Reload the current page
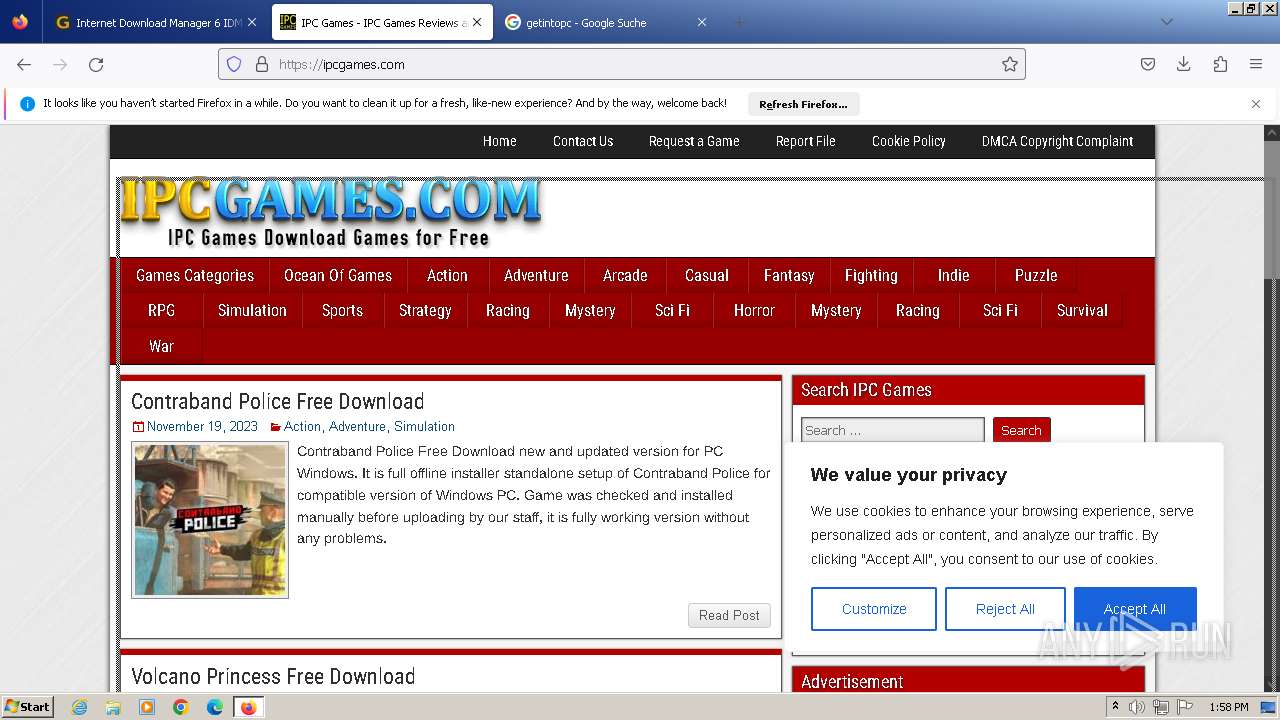The height and width of the screenshot is (720, 1280). coord(96,64)
